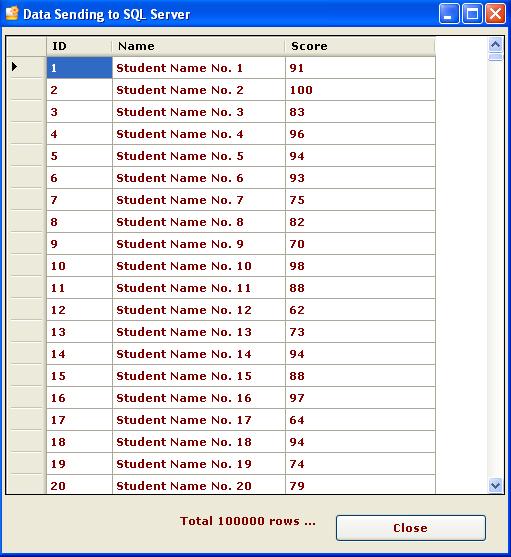The width and height of the screenshot is (511, 557).
Task: Select cell 'Student Name No. 16'
Action: coord(199,398)
